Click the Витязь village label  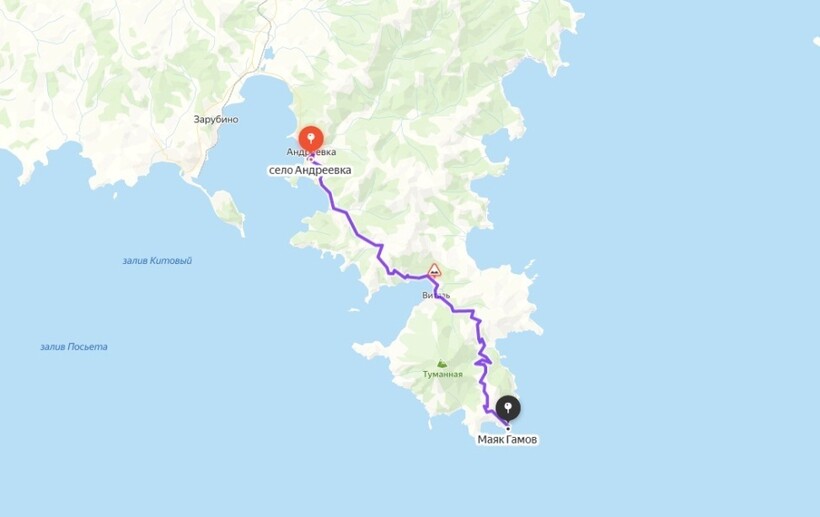pos(436,295)
